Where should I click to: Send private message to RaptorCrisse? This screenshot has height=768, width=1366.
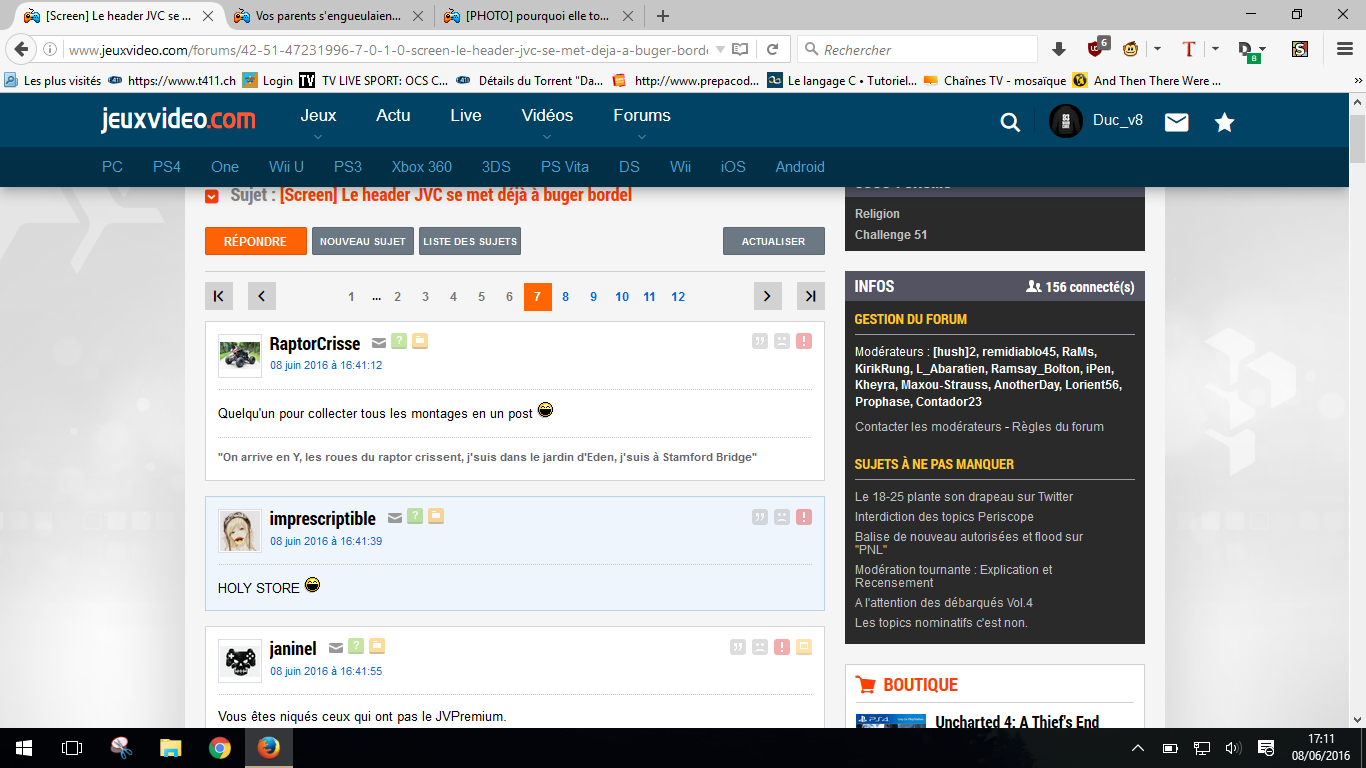coord(379,342)
